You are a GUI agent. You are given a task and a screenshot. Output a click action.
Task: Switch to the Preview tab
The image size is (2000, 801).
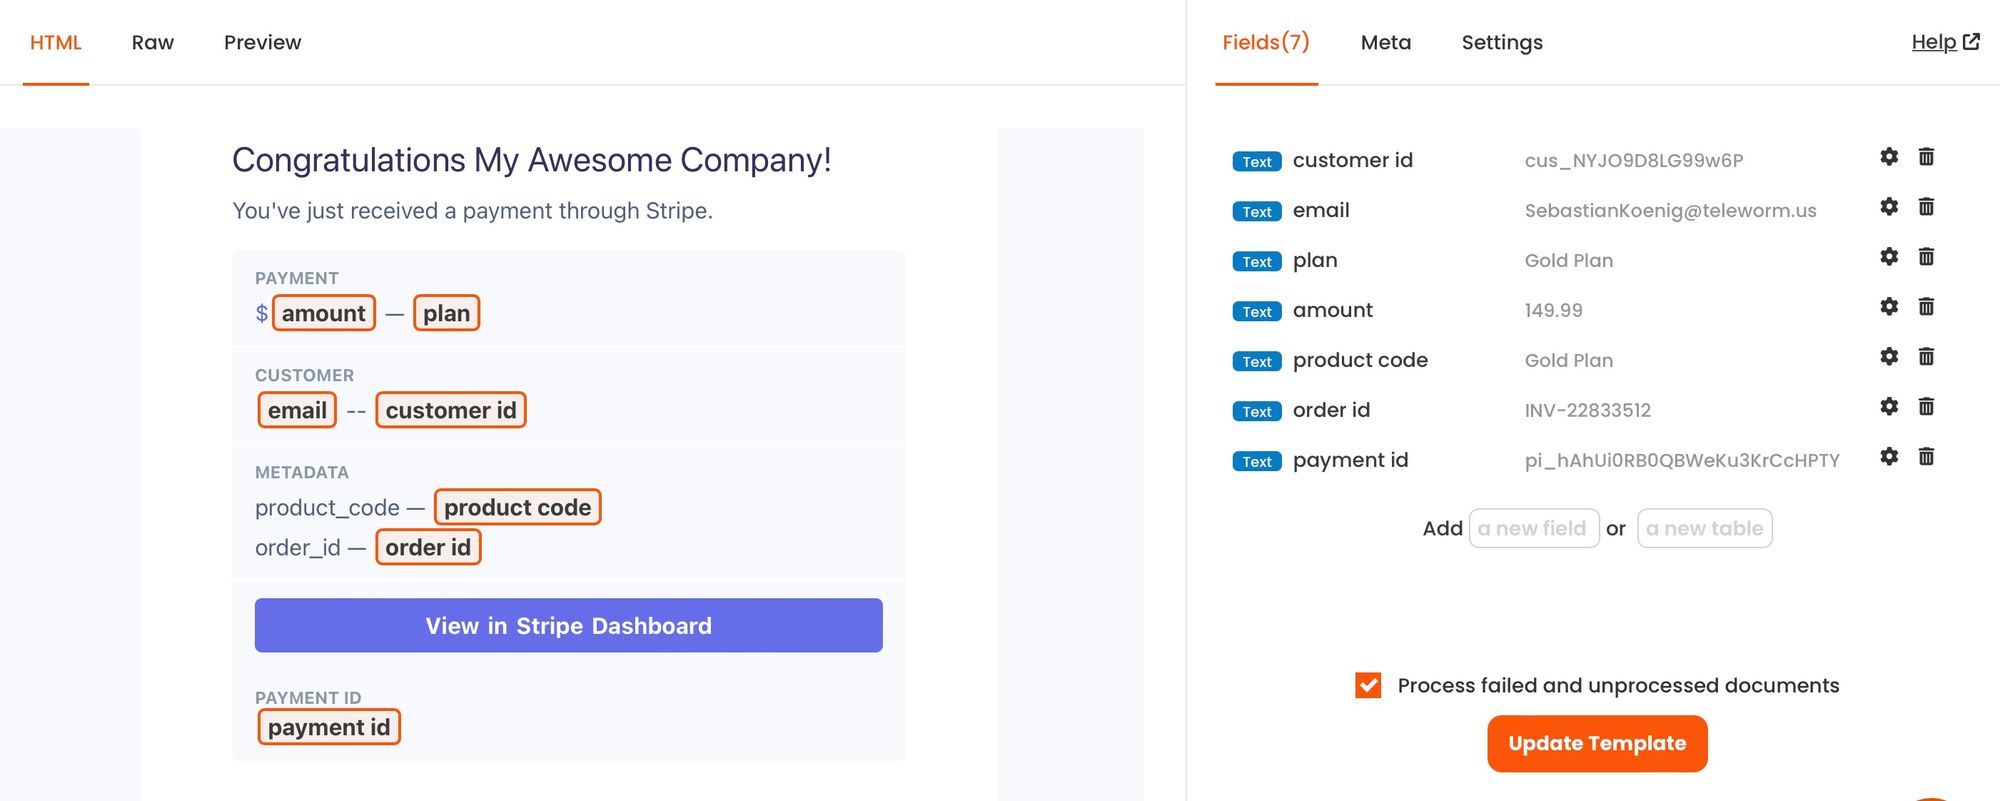pos(262,43)
